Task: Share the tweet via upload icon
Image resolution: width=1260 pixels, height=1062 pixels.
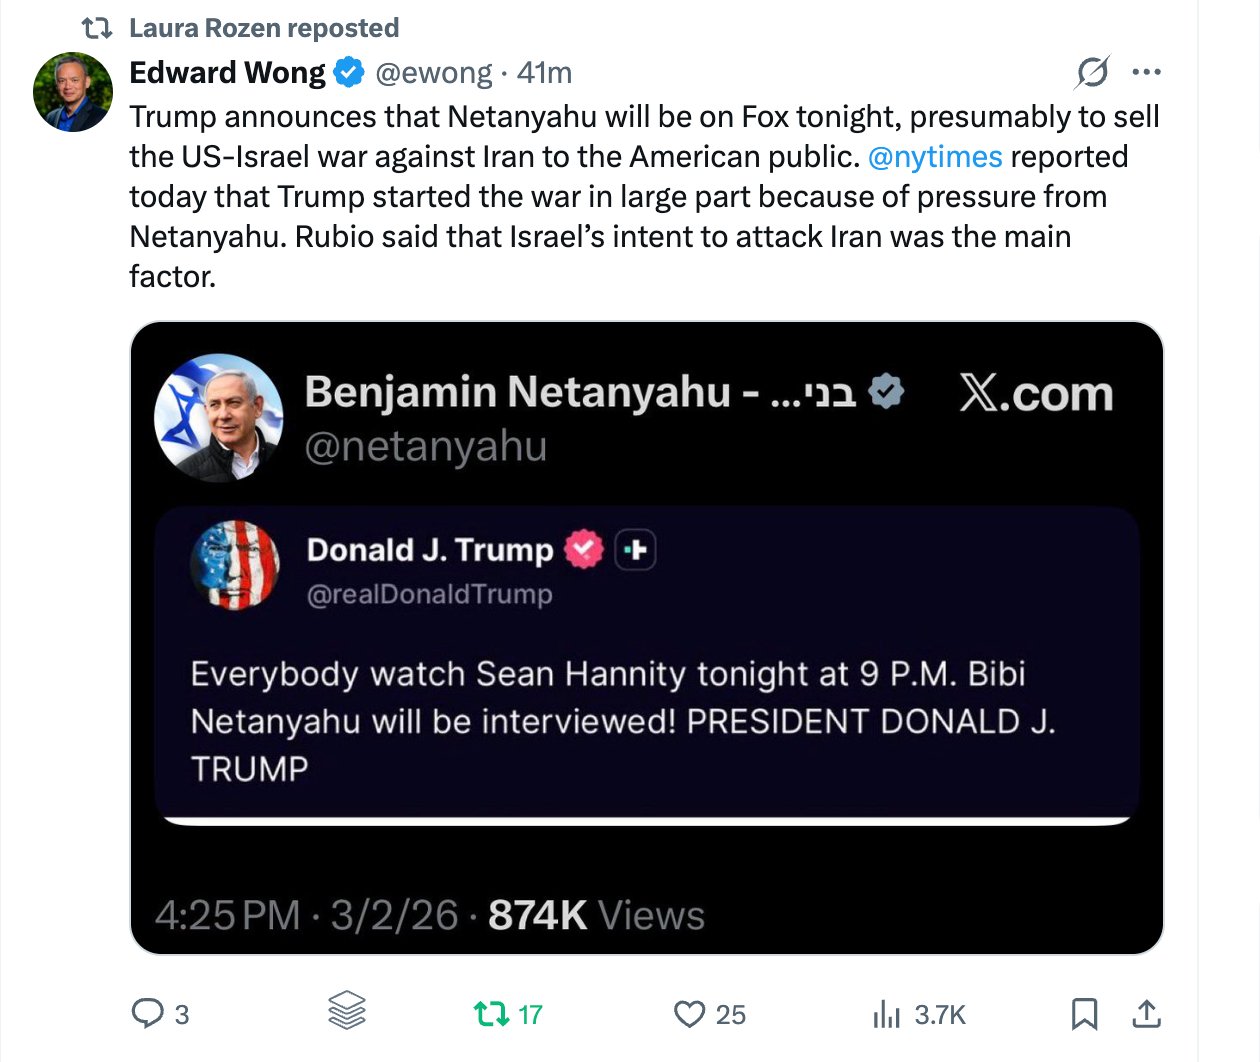Action: pos(1146,1014)
